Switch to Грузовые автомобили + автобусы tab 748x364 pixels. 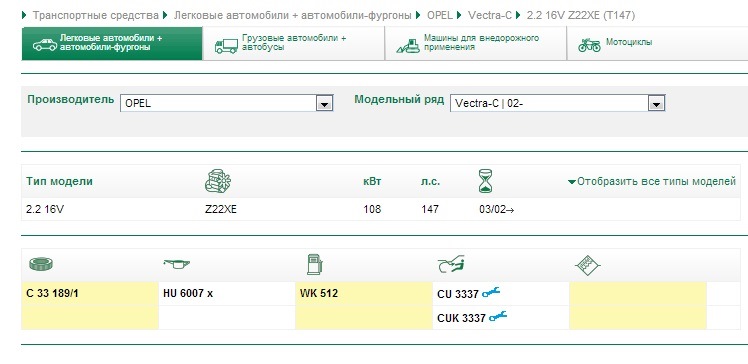point(294,43)
